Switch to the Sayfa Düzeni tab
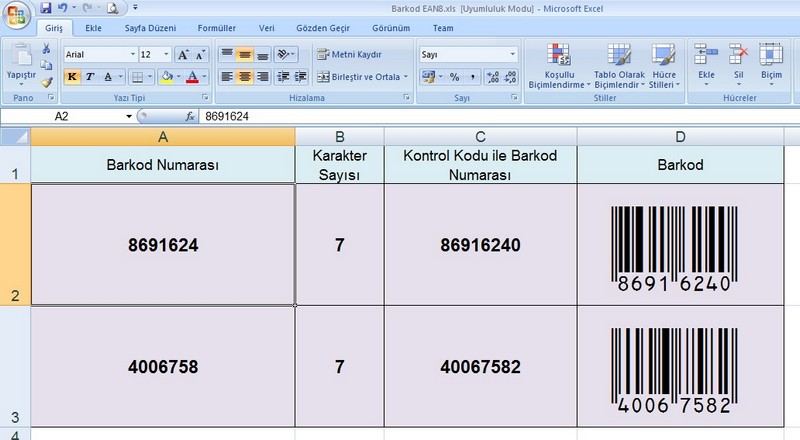 [151, 28]
